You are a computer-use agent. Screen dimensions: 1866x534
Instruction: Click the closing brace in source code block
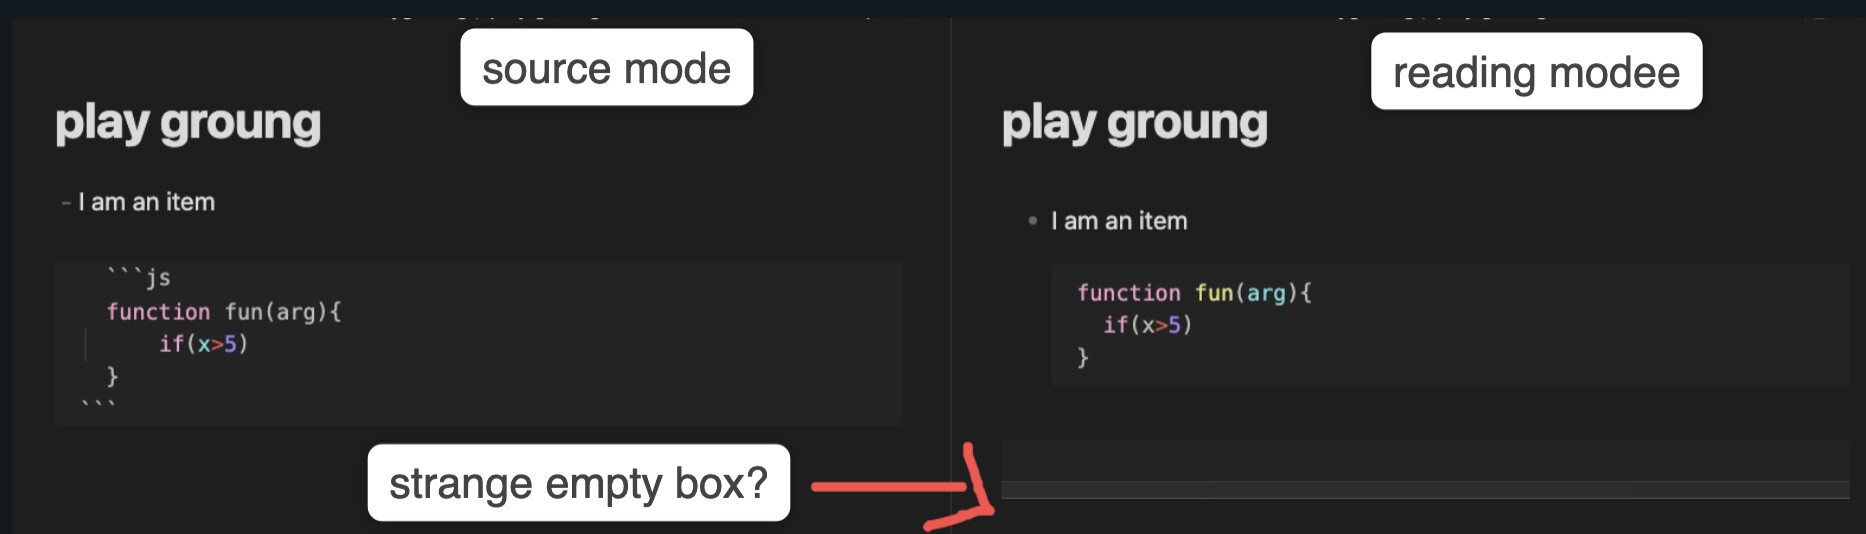pos(112,376)
